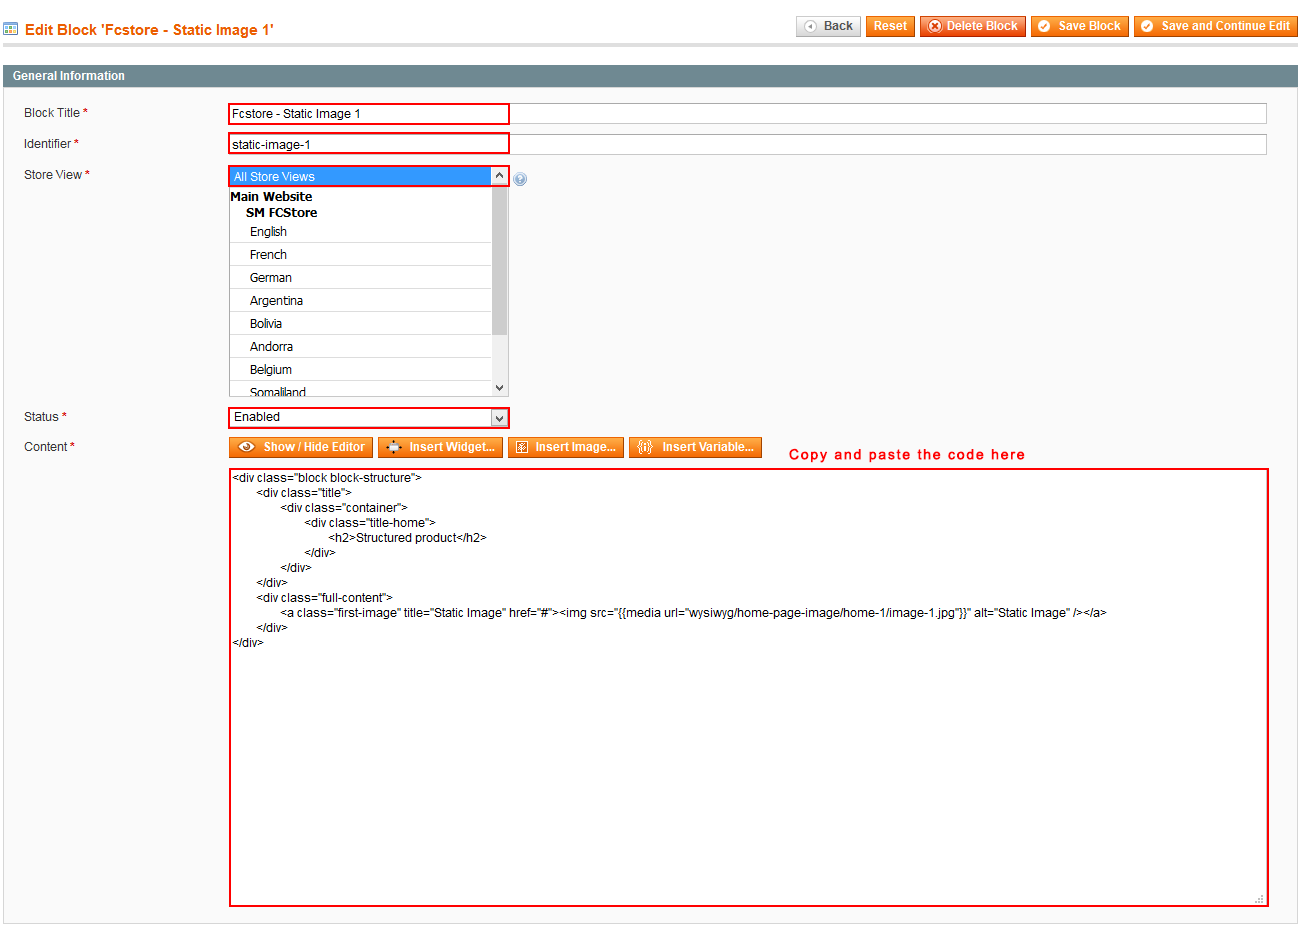The width and height of the screenshot is (1300, 929).
Task: Select French store view
Action: [x=361, y=255]
